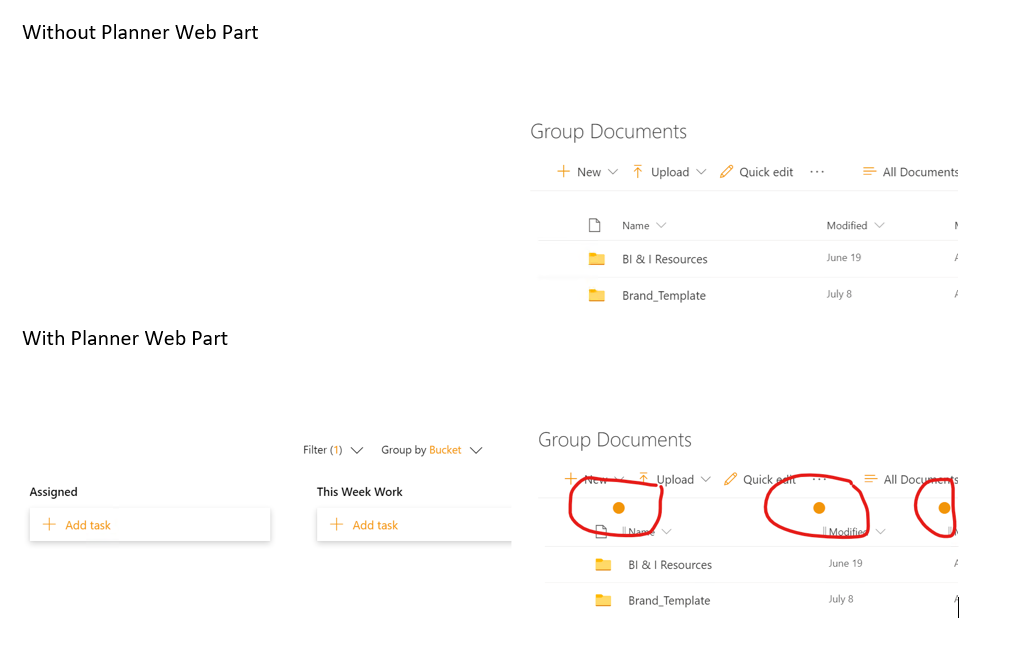Click the lower Group Documents heading
This screenshot has height=663, width=1017.
(x=615, y=440)
